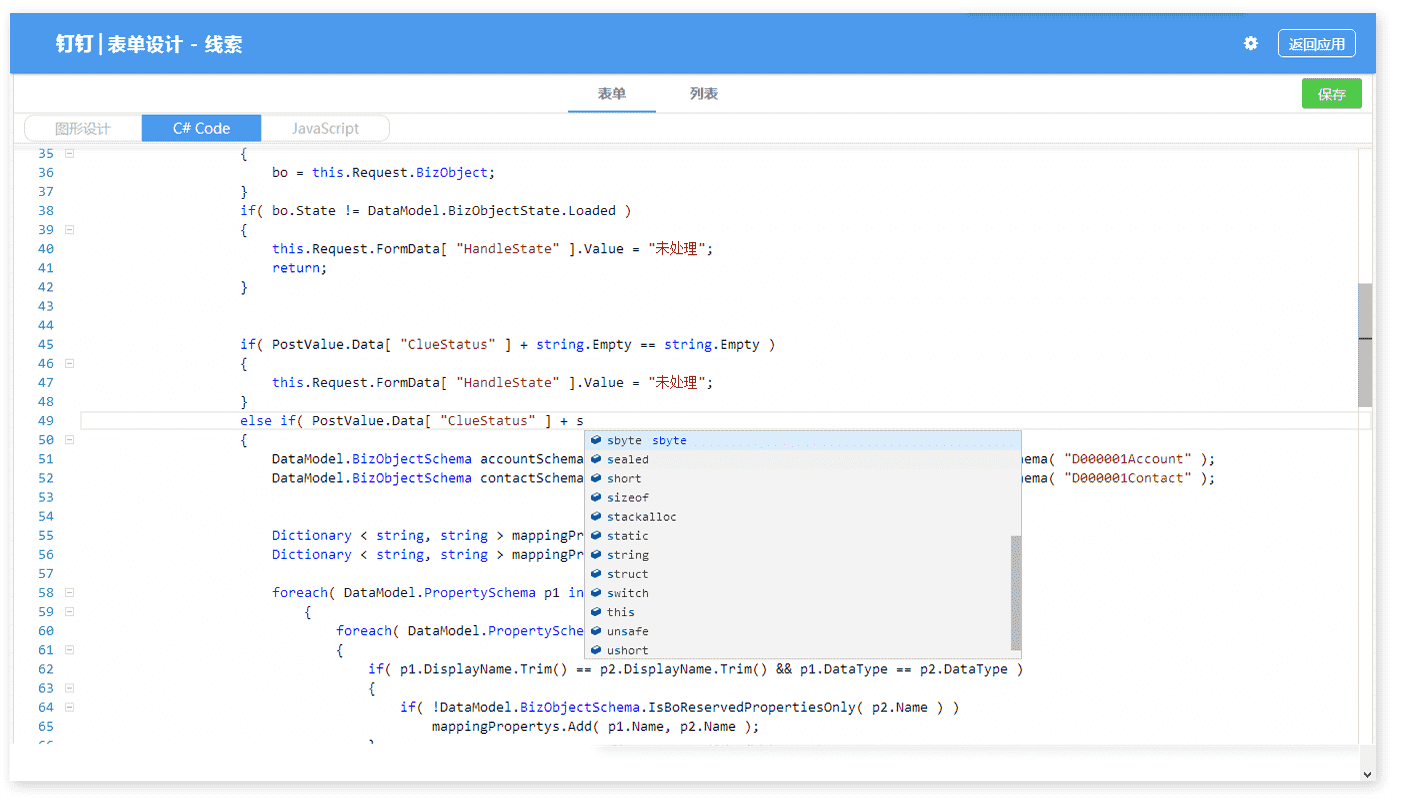Select static suggestion
Viewport: 1405px width, 807px height.
tap(797, 536)
